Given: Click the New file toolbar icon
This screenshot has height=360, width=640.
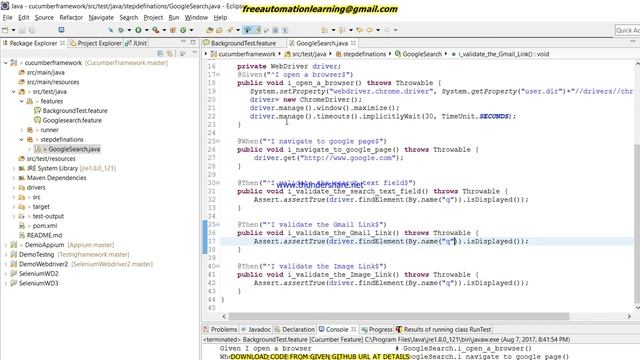Looking at the screenshot, I should [5, 30].
